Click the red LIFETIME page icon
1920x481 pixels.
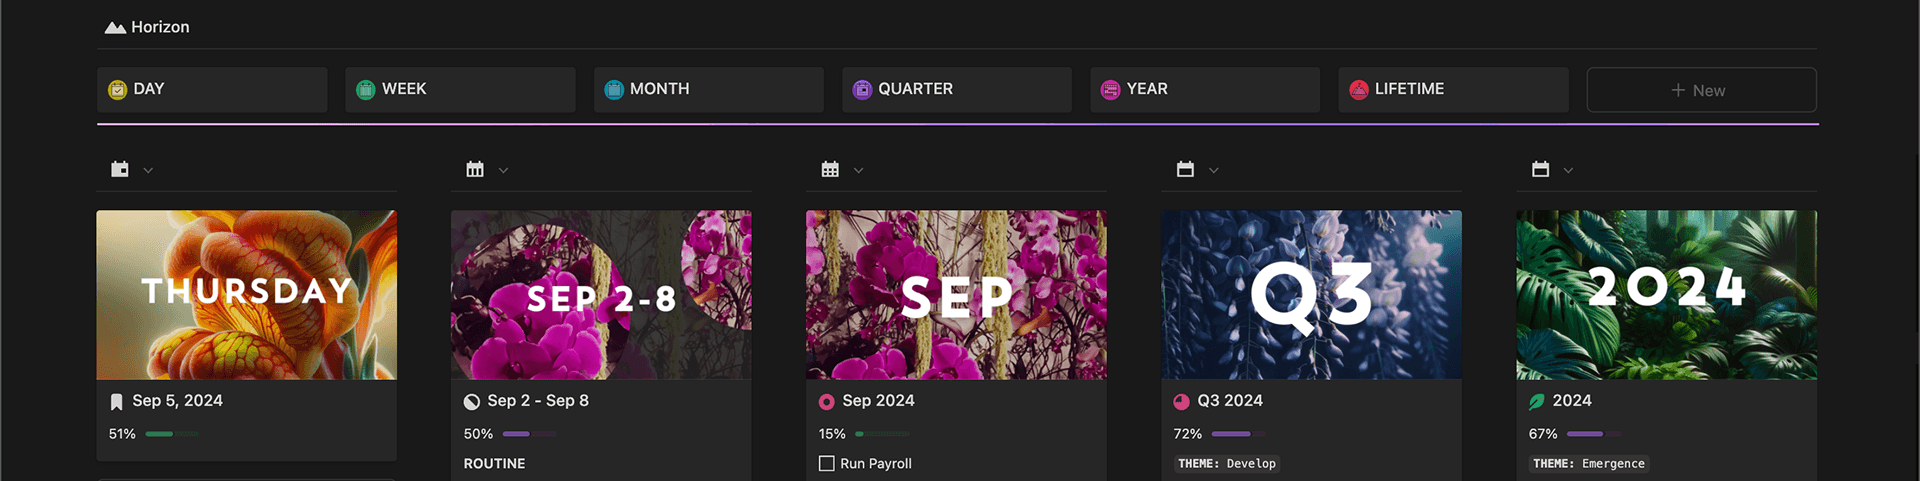(1359, 90)
